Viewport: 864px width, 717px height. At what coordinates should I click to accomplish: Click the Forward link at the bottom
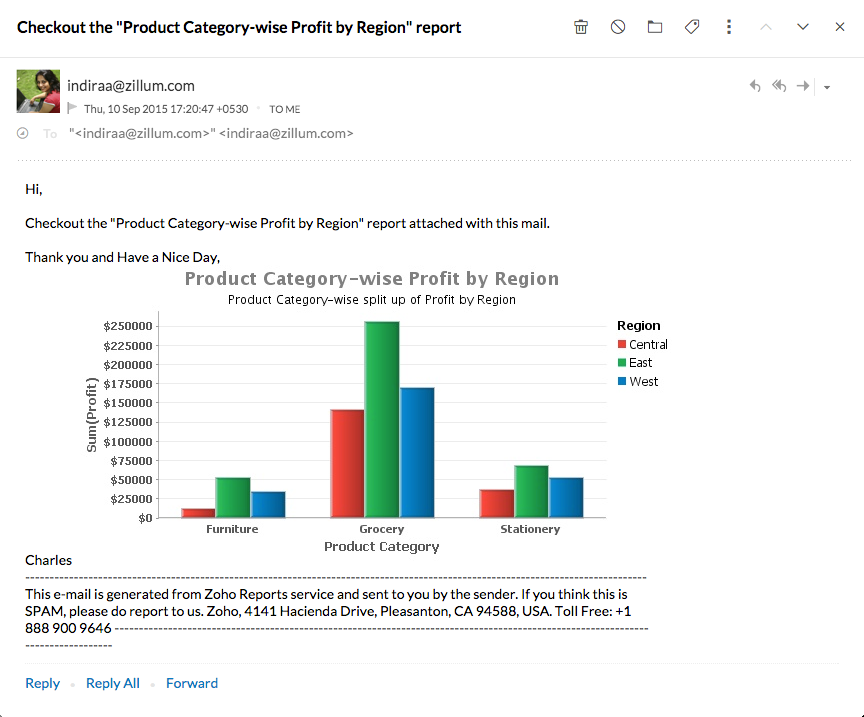(x=192, y=683)
